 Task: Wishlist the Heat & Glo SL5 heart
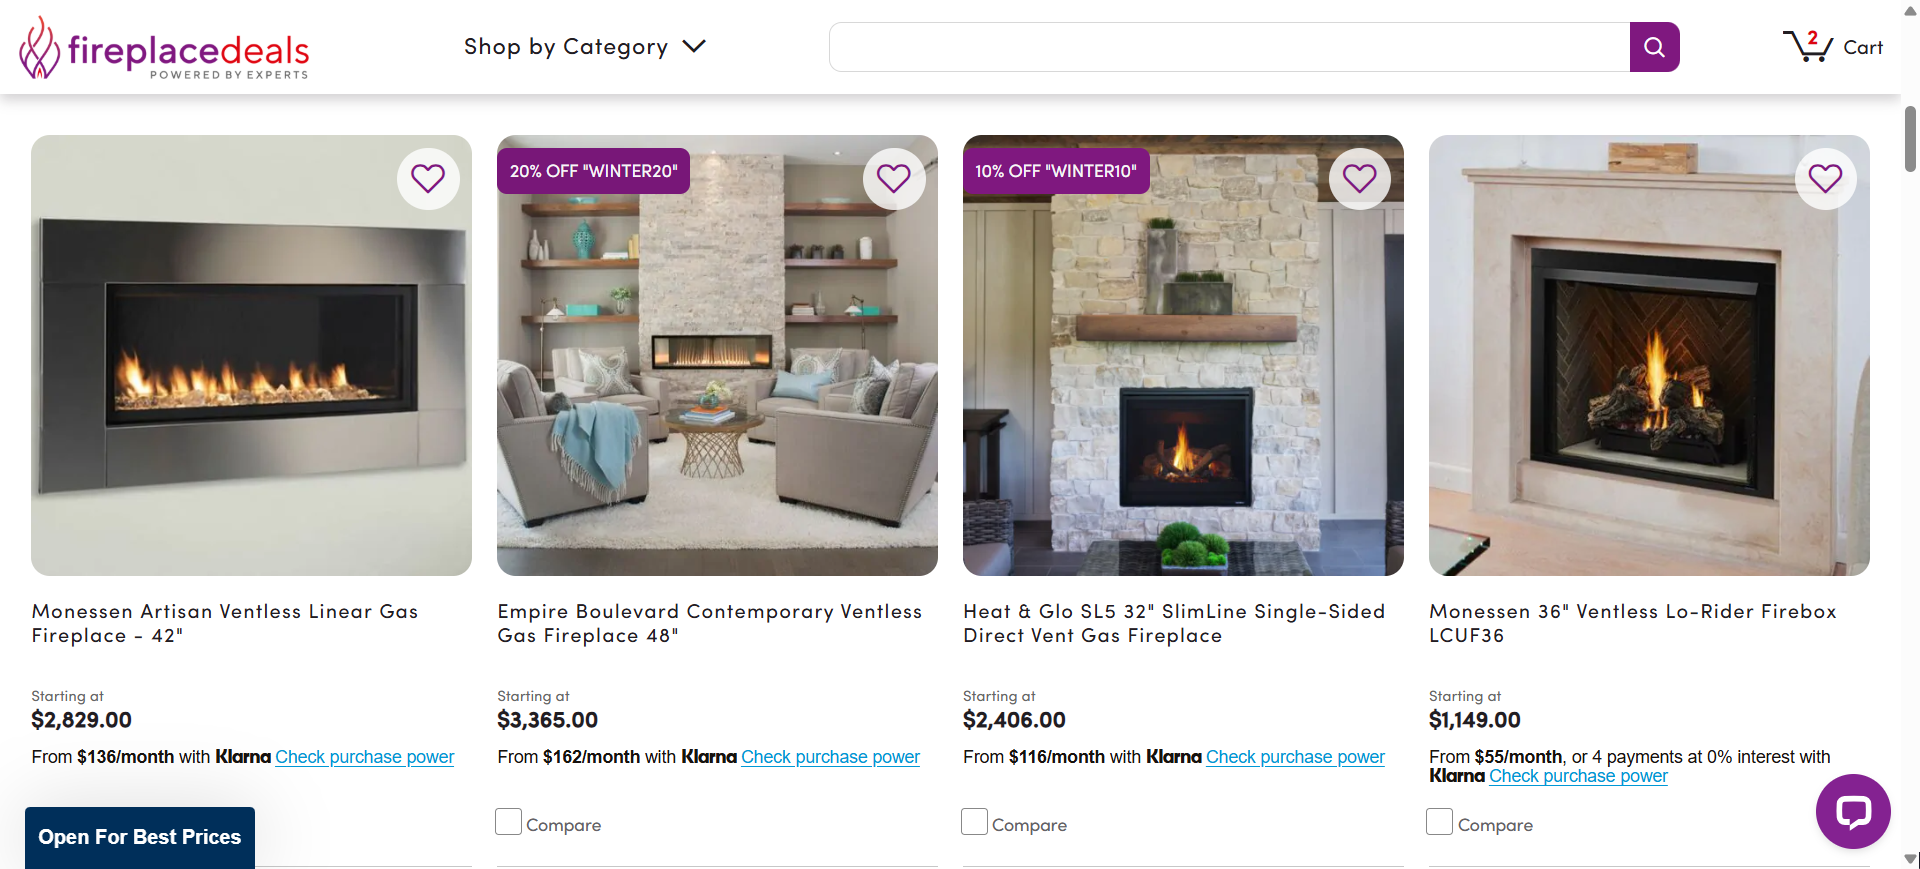[1360, 179]
